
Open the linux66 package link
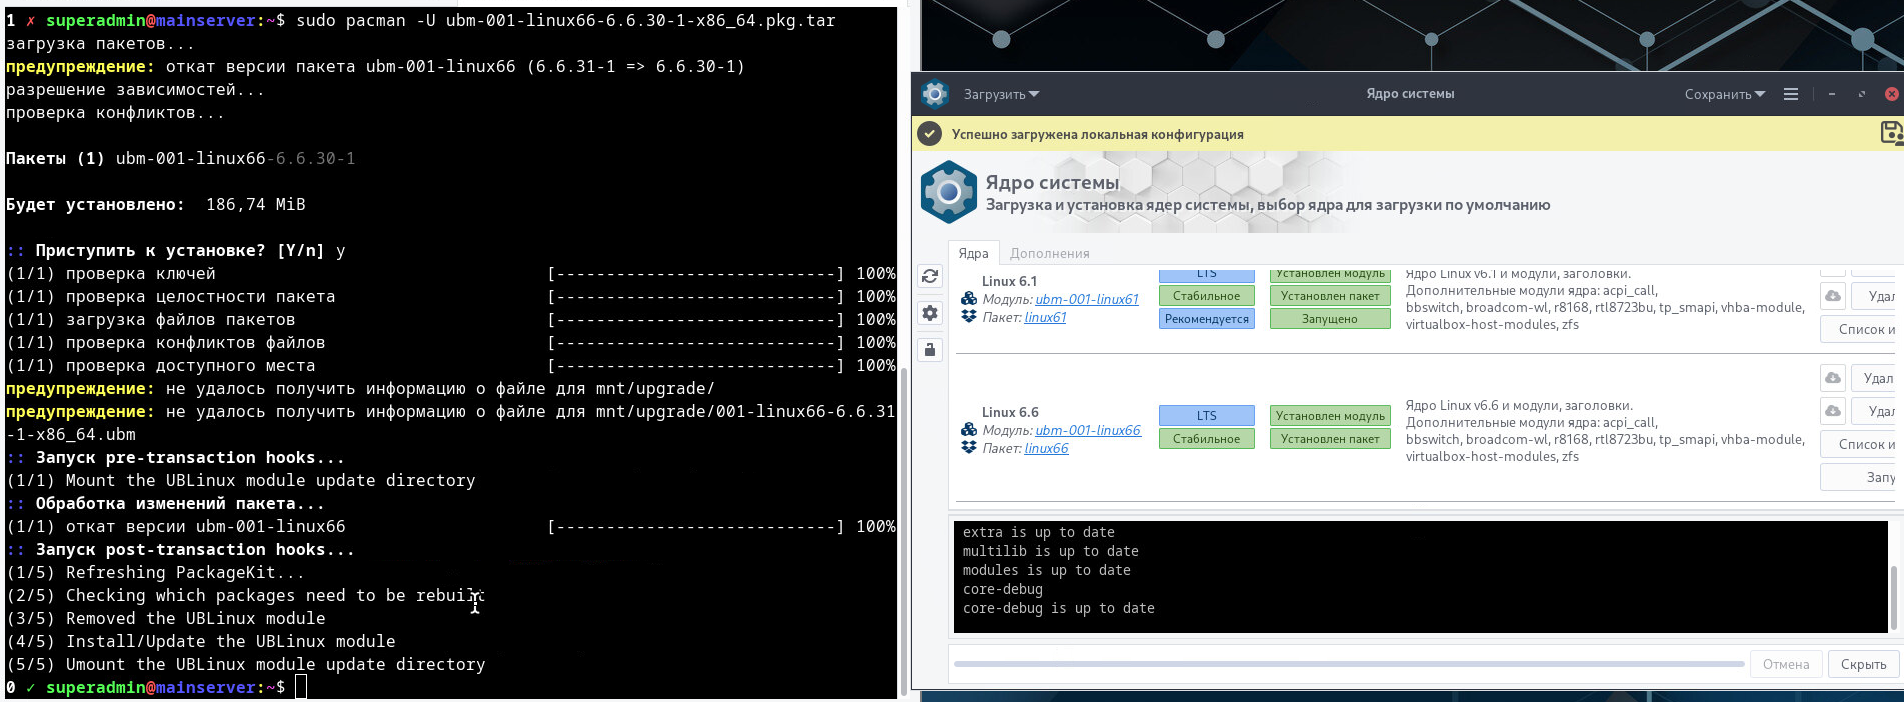[1046, 448]
